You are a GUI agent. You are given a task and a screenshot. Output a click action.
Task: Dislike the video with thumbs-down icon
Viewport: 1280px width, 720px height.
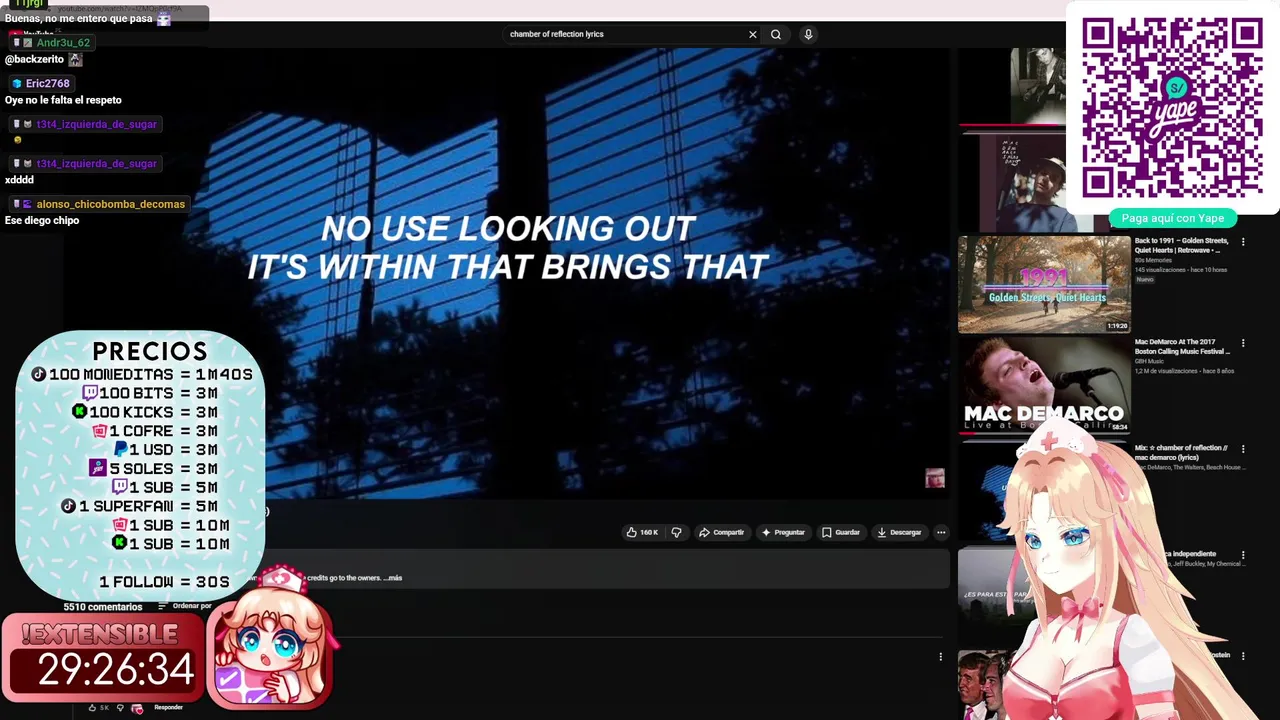tap(676, 532)
